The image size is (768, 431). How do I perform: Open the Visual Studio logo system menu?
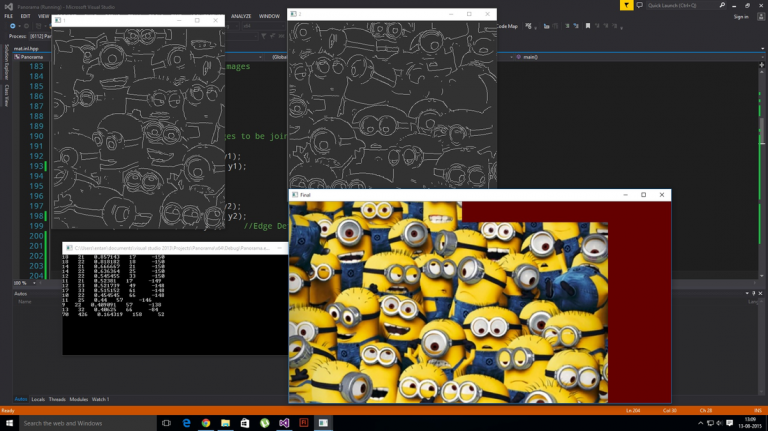[8, 6]
